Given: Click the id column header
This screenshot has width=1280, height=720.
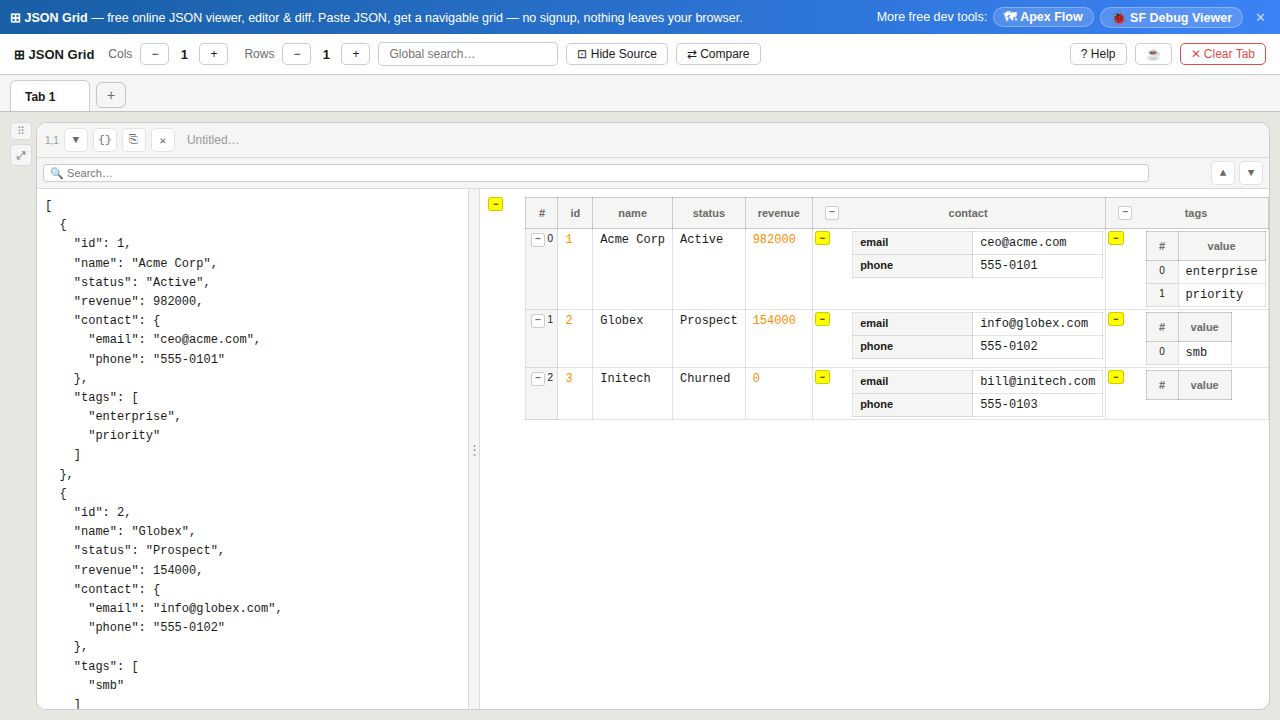Looking at the screenshot, I should [x=575, y=213].
